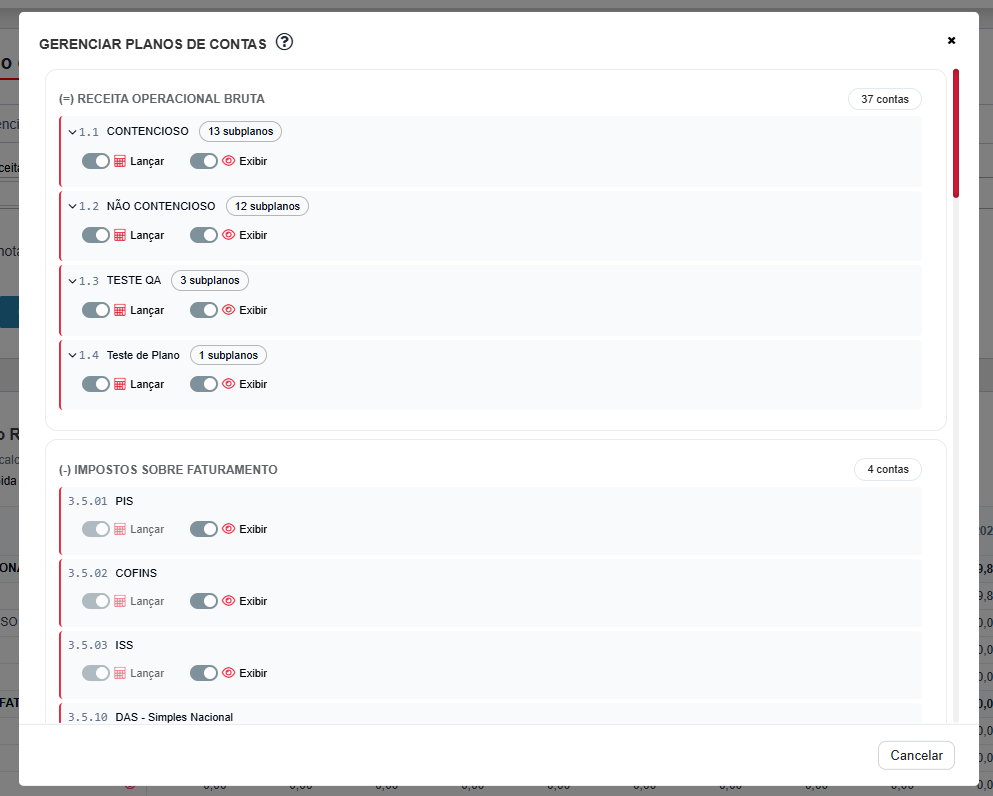Click the help question mark icon

[x=284, y=42]
